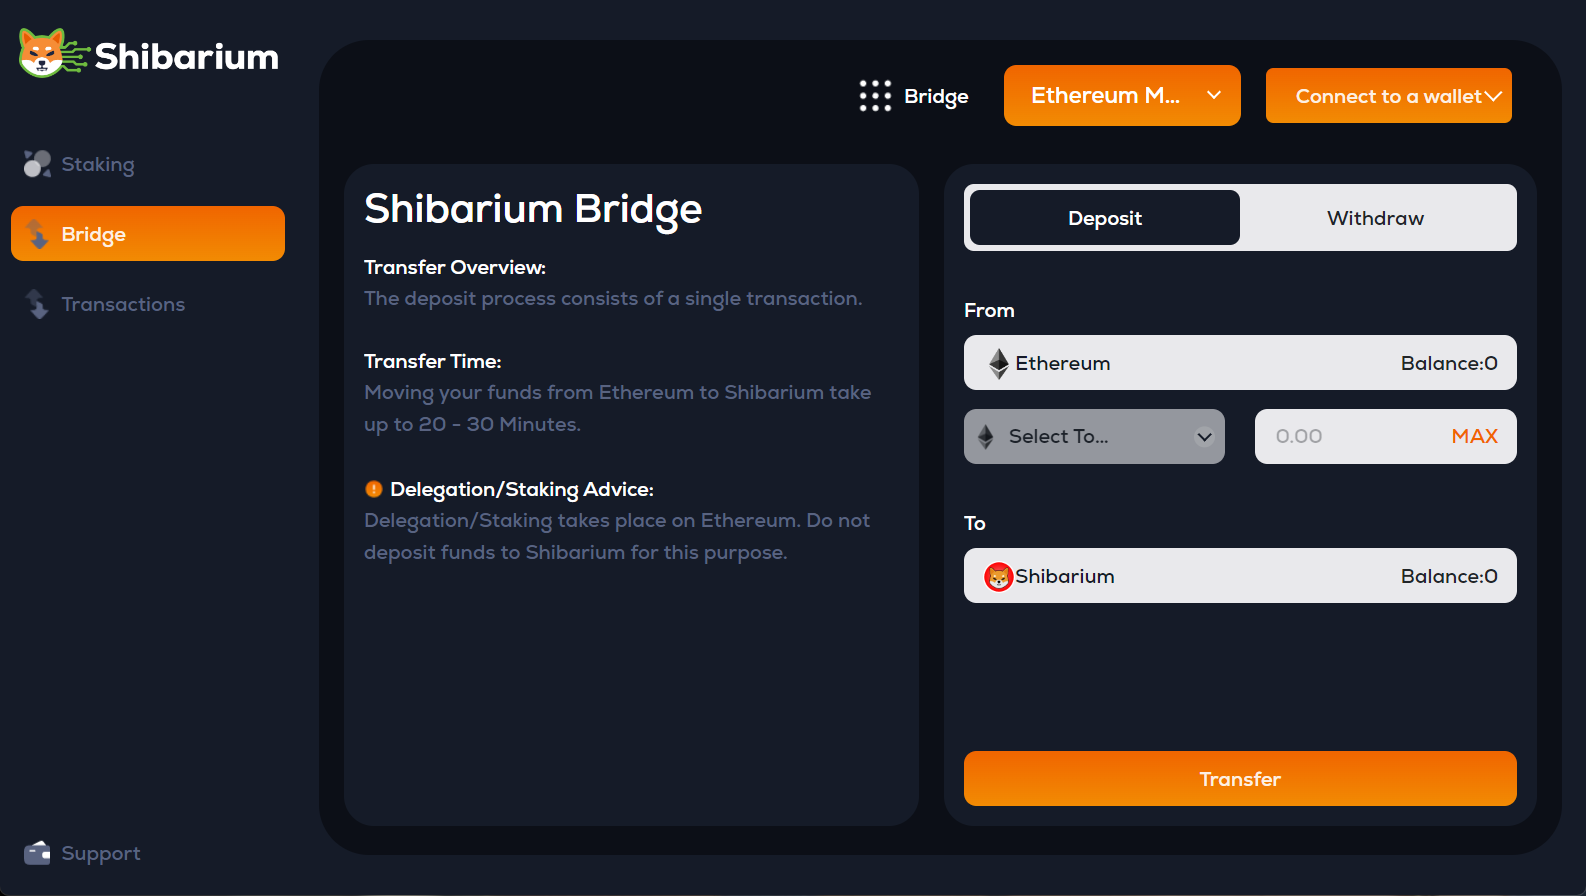Open the Transactions menu item
The width and height of the screenshot is (1586, 896).
[x=123, y=304]
